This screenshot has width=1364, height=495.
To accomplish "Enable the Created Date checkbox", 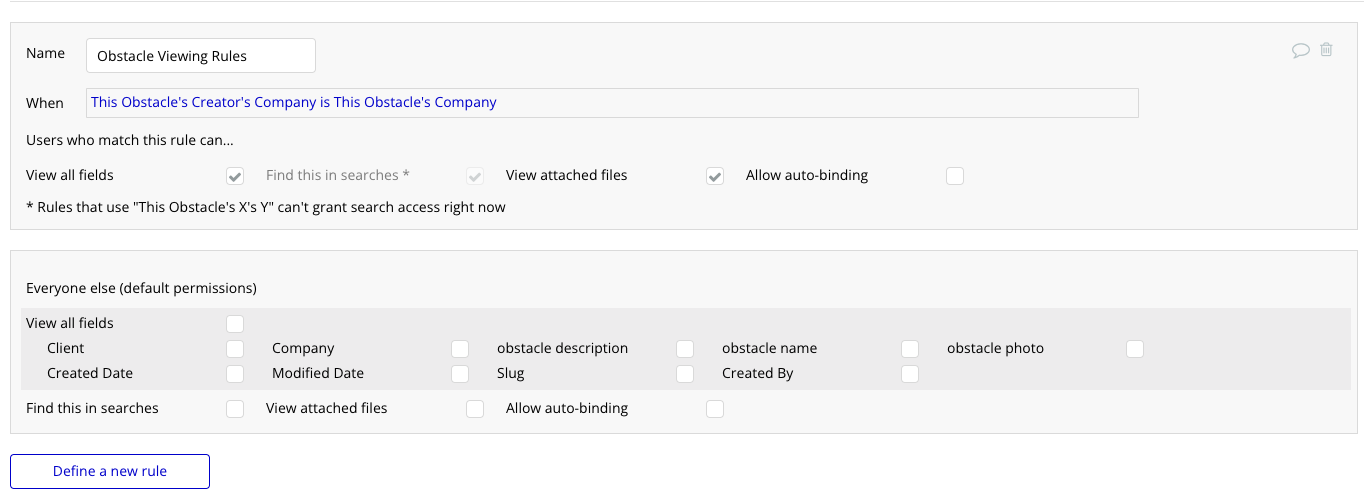I will pyautogui.click(x=235, y=374).
